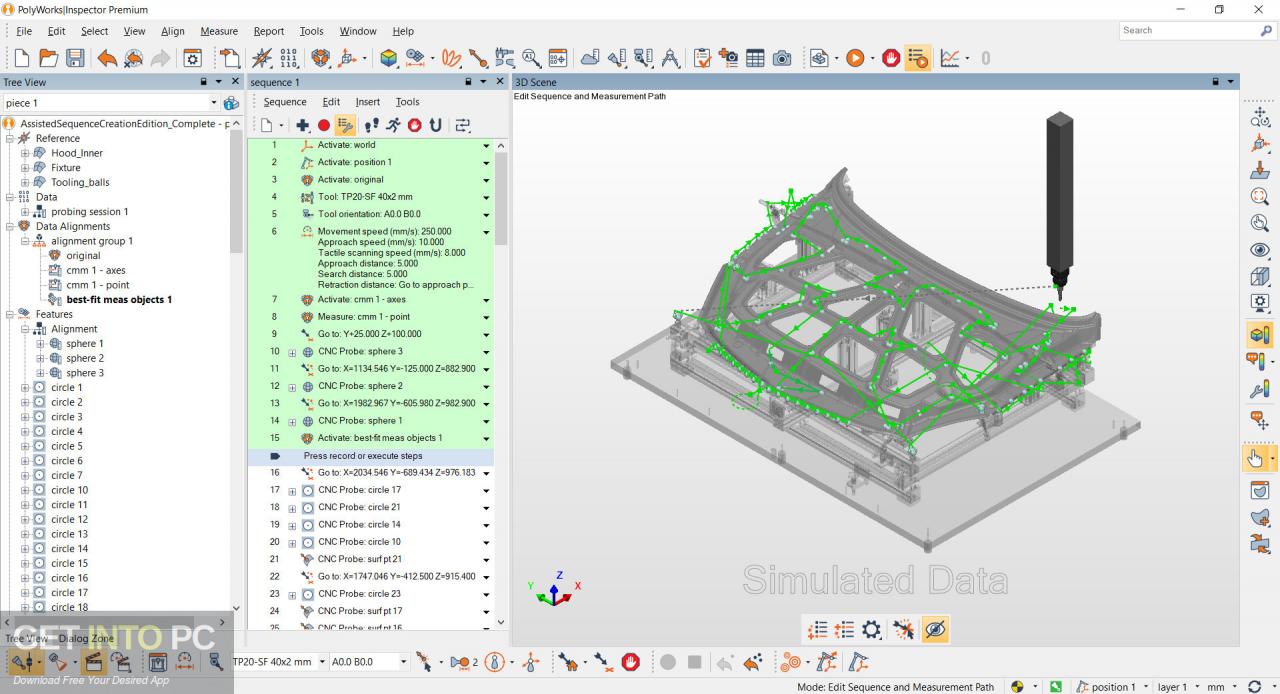Take a snapshot with the camera icon
The image size is (1280, 694).
pyautogui.click(x=782, y=59)
